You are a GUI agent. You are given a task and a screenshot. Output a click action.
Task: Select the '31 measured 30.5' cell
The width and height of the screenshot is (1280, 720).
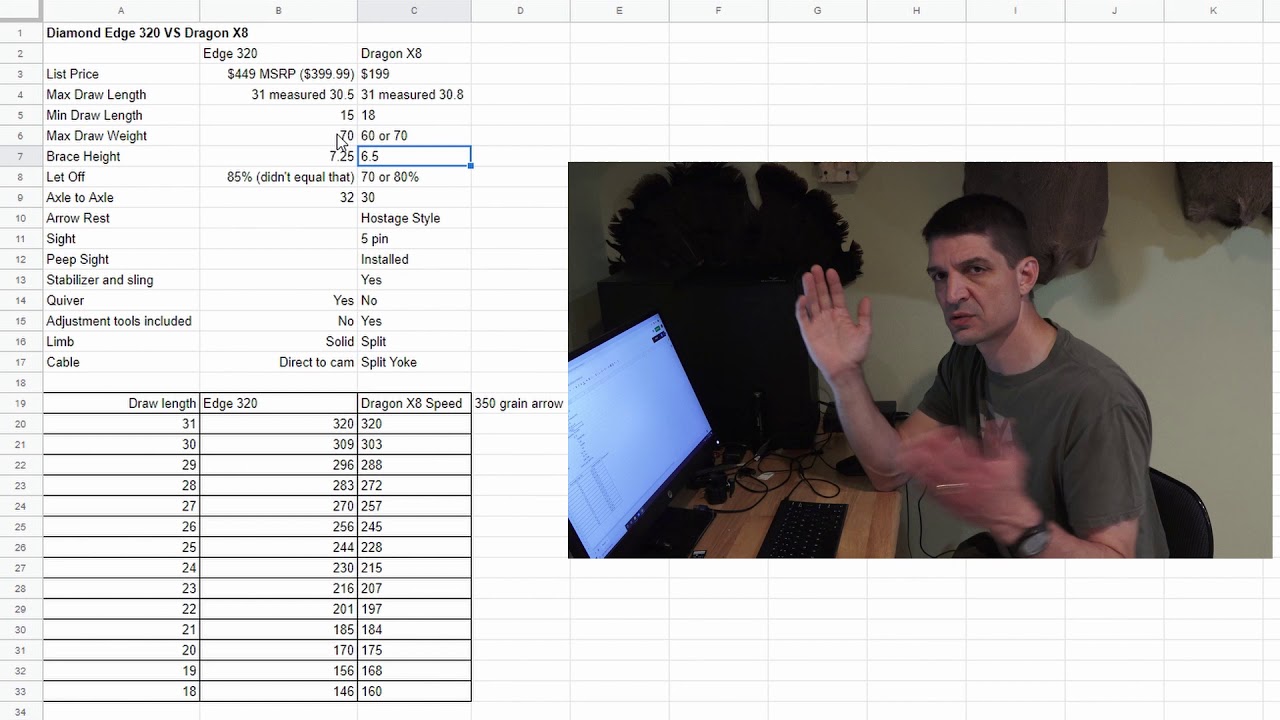click(279, 95)
